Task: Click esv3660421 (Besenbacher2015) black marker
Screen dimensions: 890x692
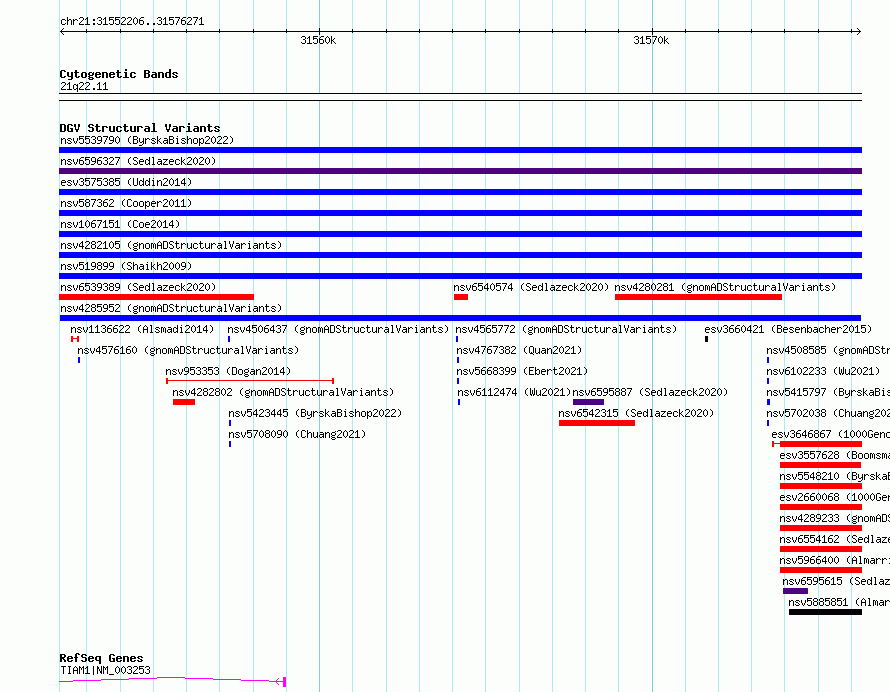Action: pos(707,339)
